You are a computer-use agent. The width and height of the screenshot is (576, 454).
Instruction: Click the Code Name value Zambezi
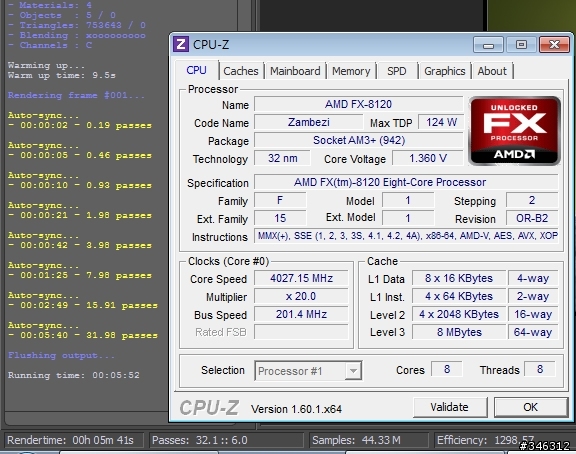click(309, 122)
